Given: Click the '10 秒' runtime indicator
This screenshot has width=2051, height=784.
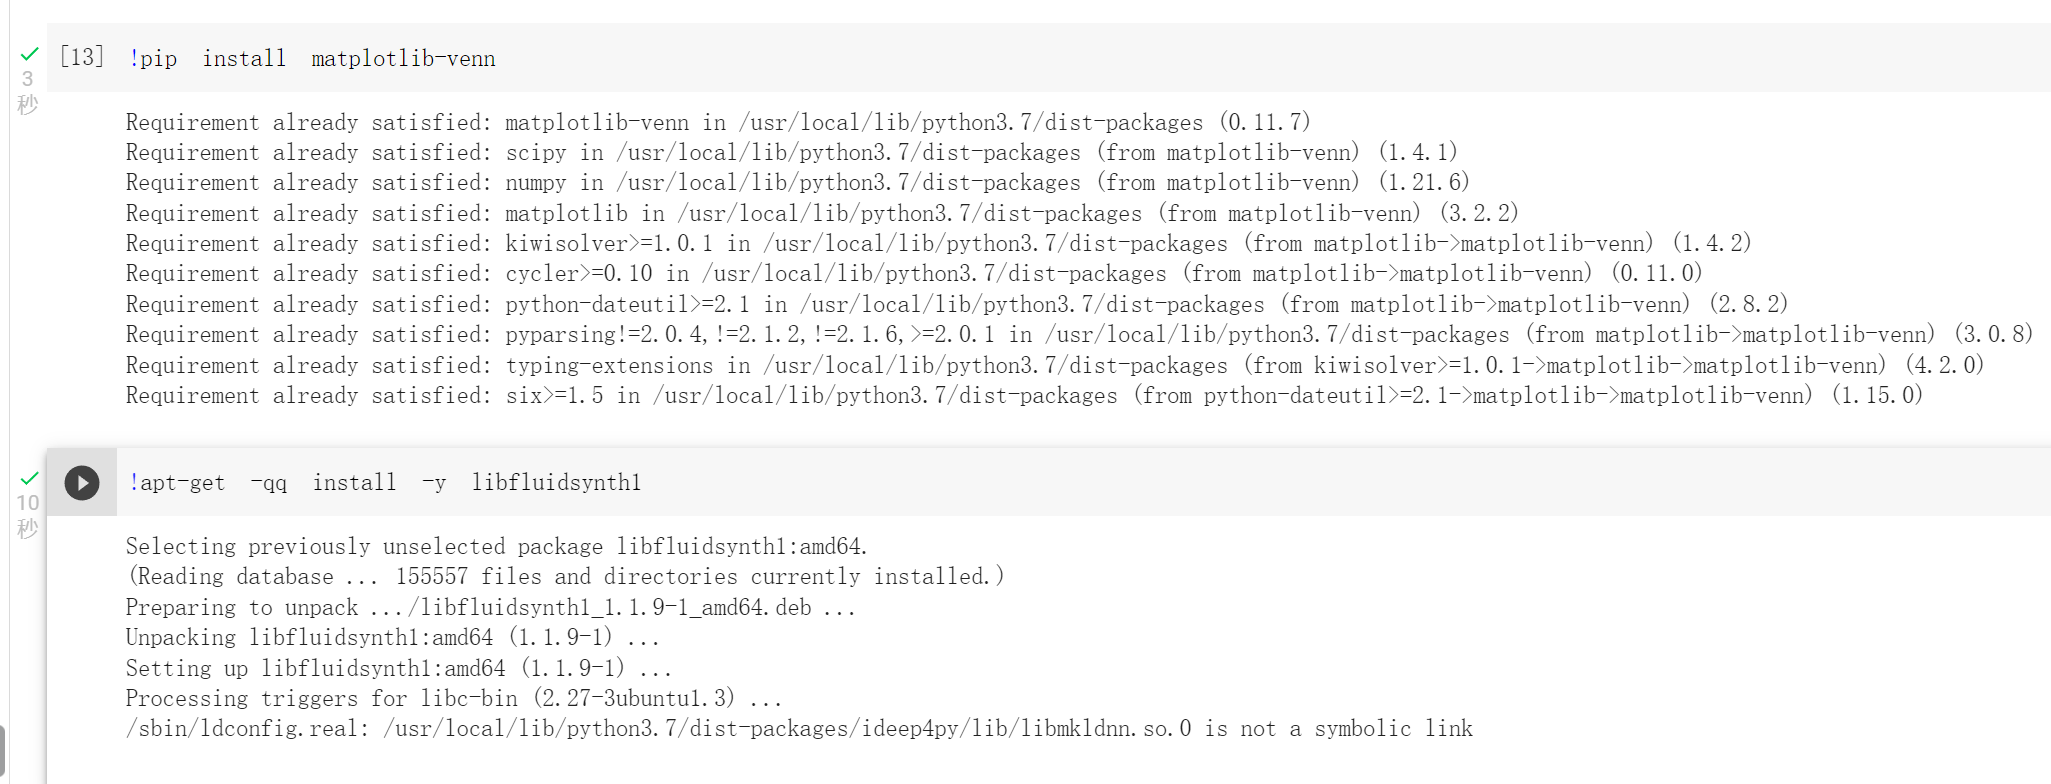Looking at the screenshot, I should pos(27,515).
